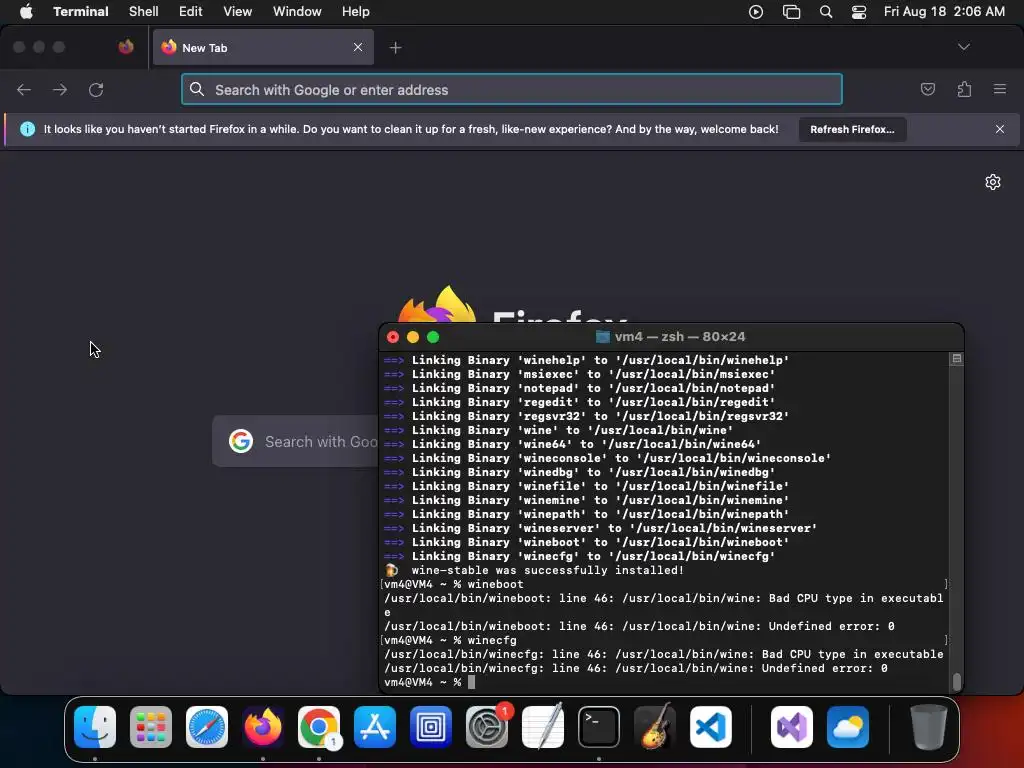1024x768 pixels.
Task: Launch GarageBand from the Dock
Action: tap(654, 726)
